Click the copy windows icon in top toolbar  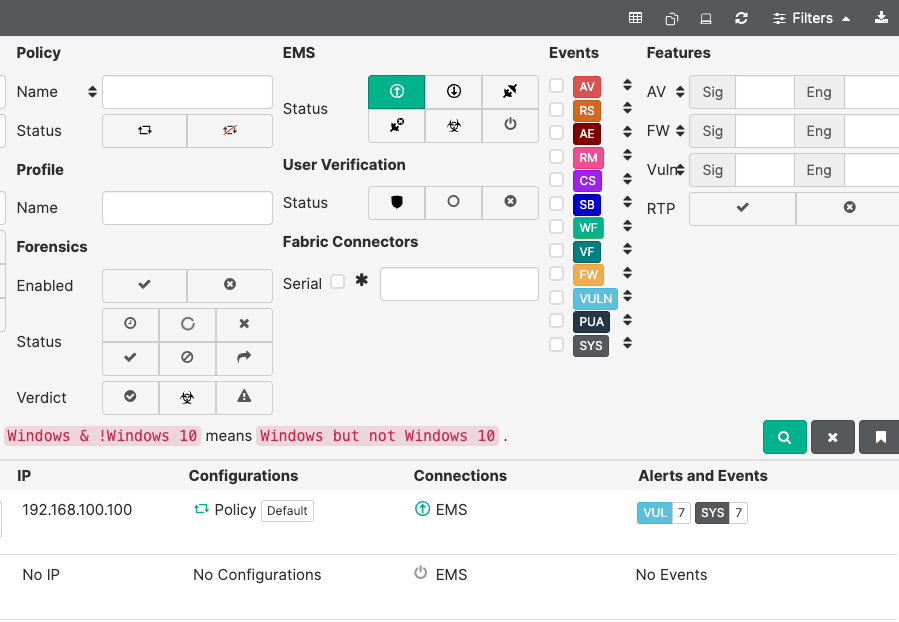671,19
